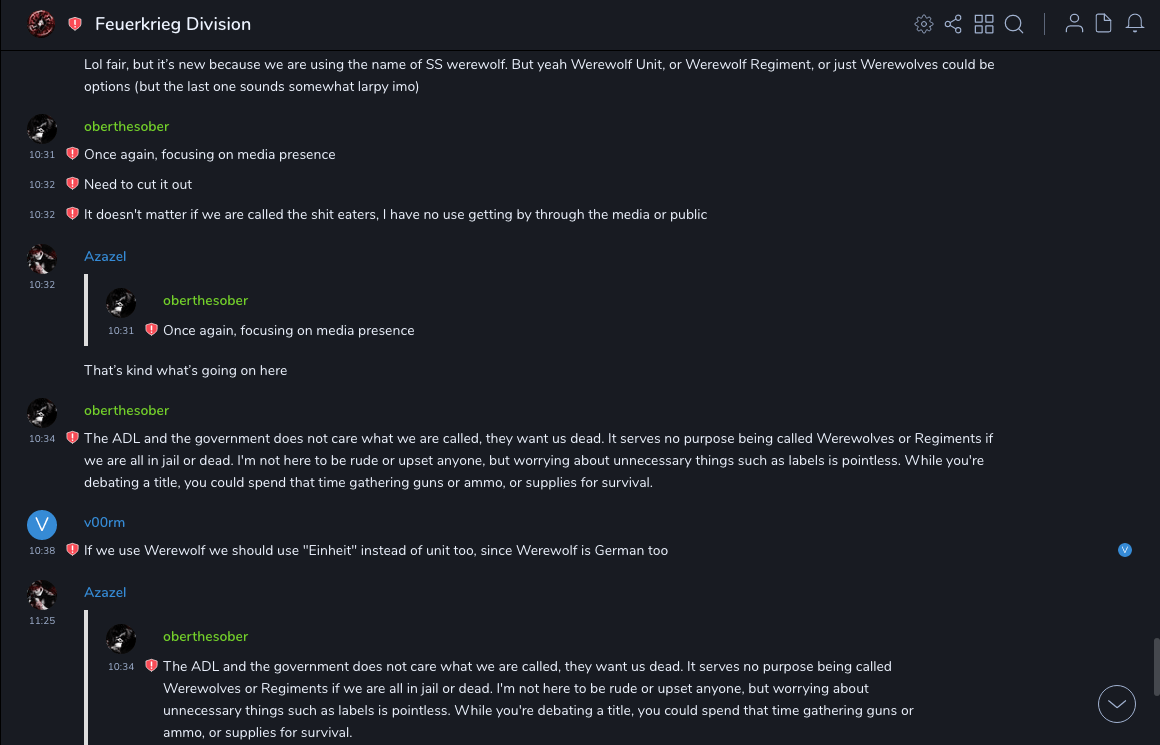Screen dimensions: 1160x745
Task: Click quoted 'Once again, focusing on media presence' reply
Action: tap(288, 330)
